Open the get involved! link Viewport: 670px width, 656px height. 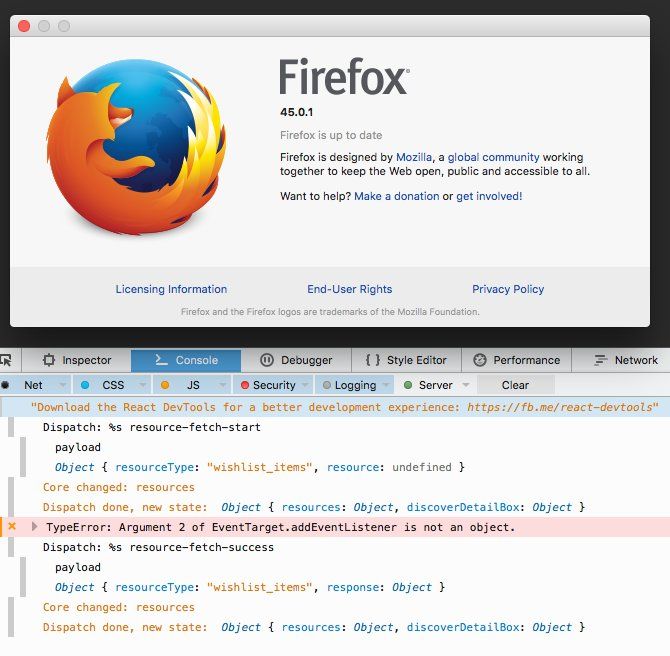pos(489,196)
